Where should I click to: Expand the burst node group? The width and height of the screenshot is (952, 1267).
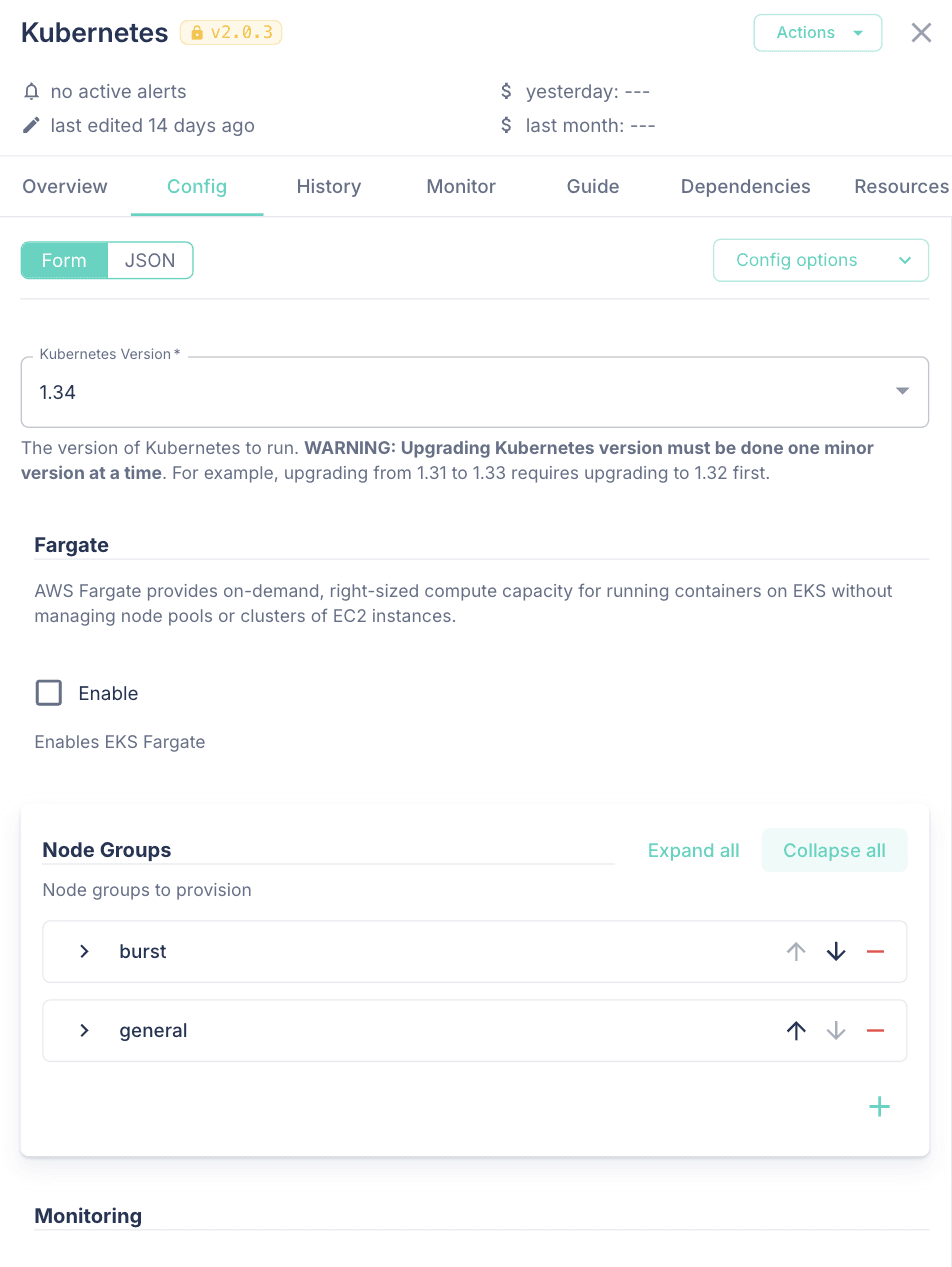[x=84, y=952]
